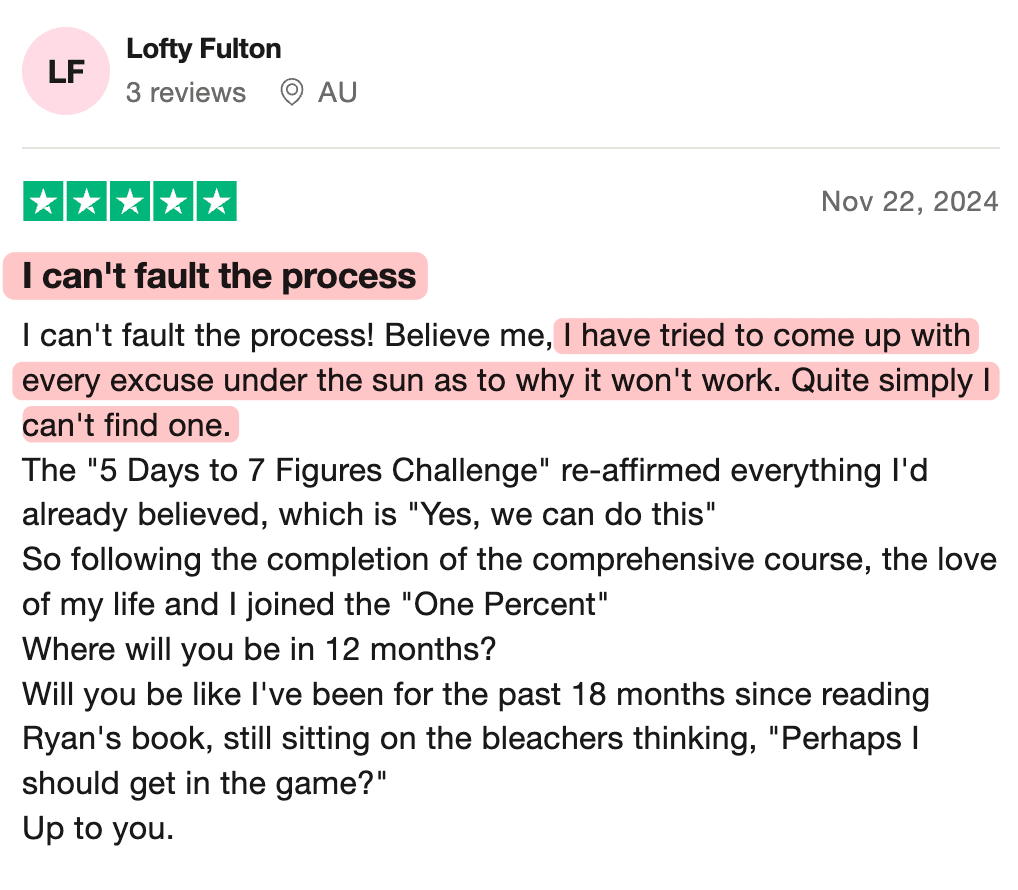This screenshot has width=1018, height=890.
Task: Click the second green rating star
Action: click(x=87, y=202)
